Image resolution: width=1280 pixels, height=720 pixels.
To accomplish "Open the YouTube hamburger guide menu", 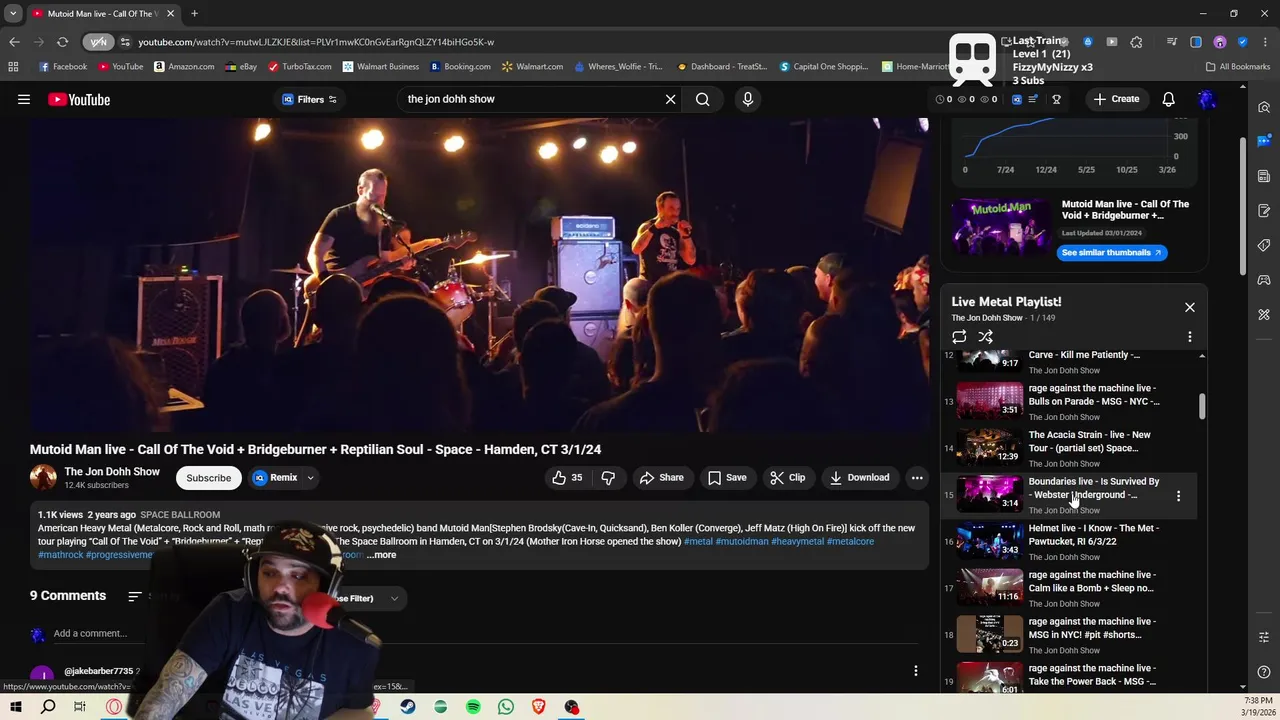I will 24,99.
